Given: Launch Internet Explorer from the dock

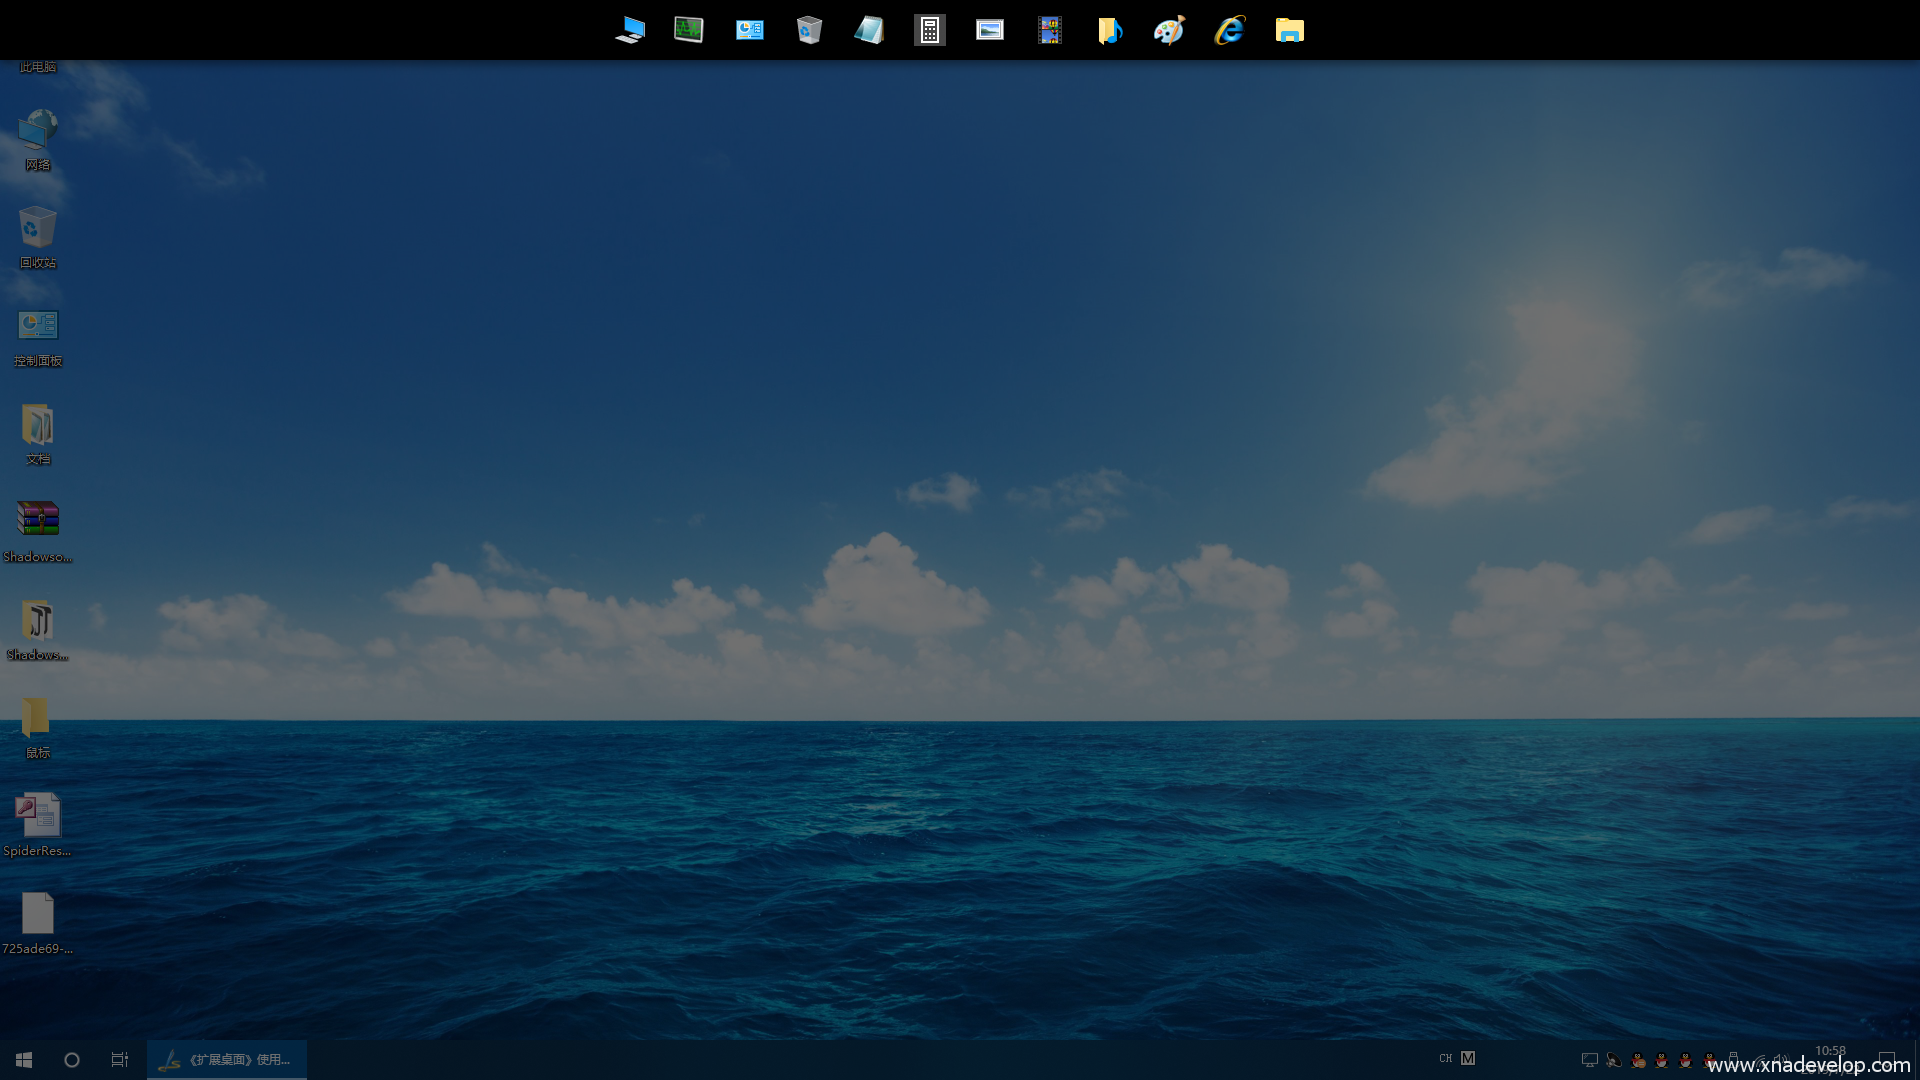Looking at the screenshot, I should point(1229,30).
